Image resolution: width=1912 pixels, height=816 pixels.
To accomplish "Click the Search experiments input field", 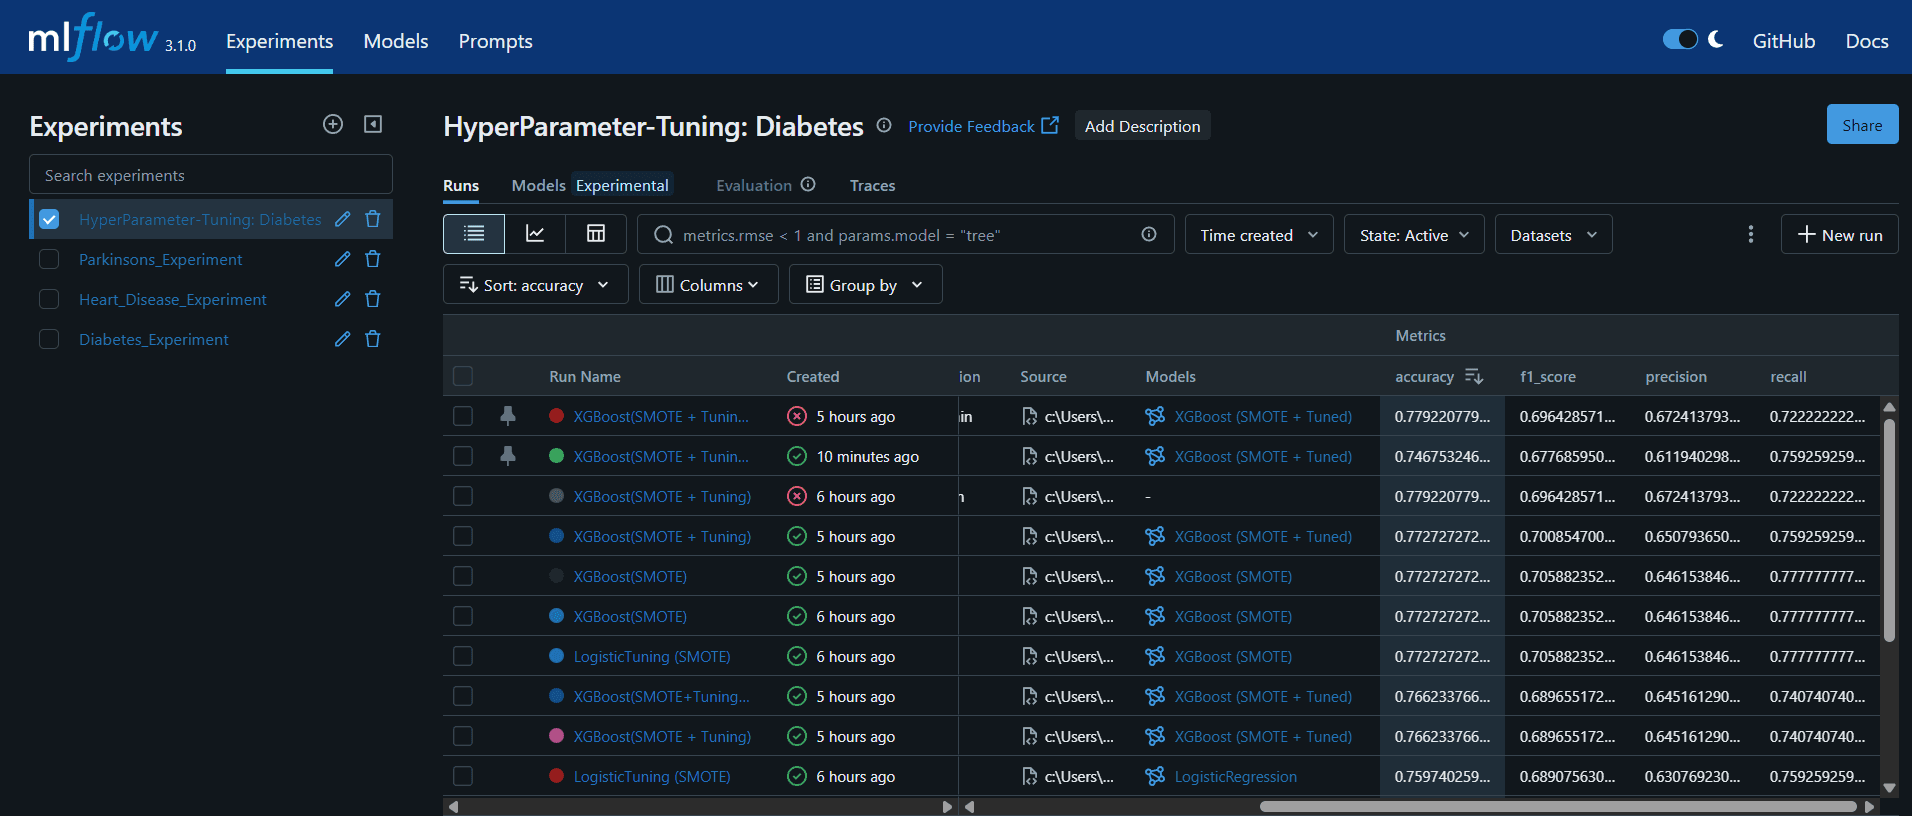I will [211, 175].
